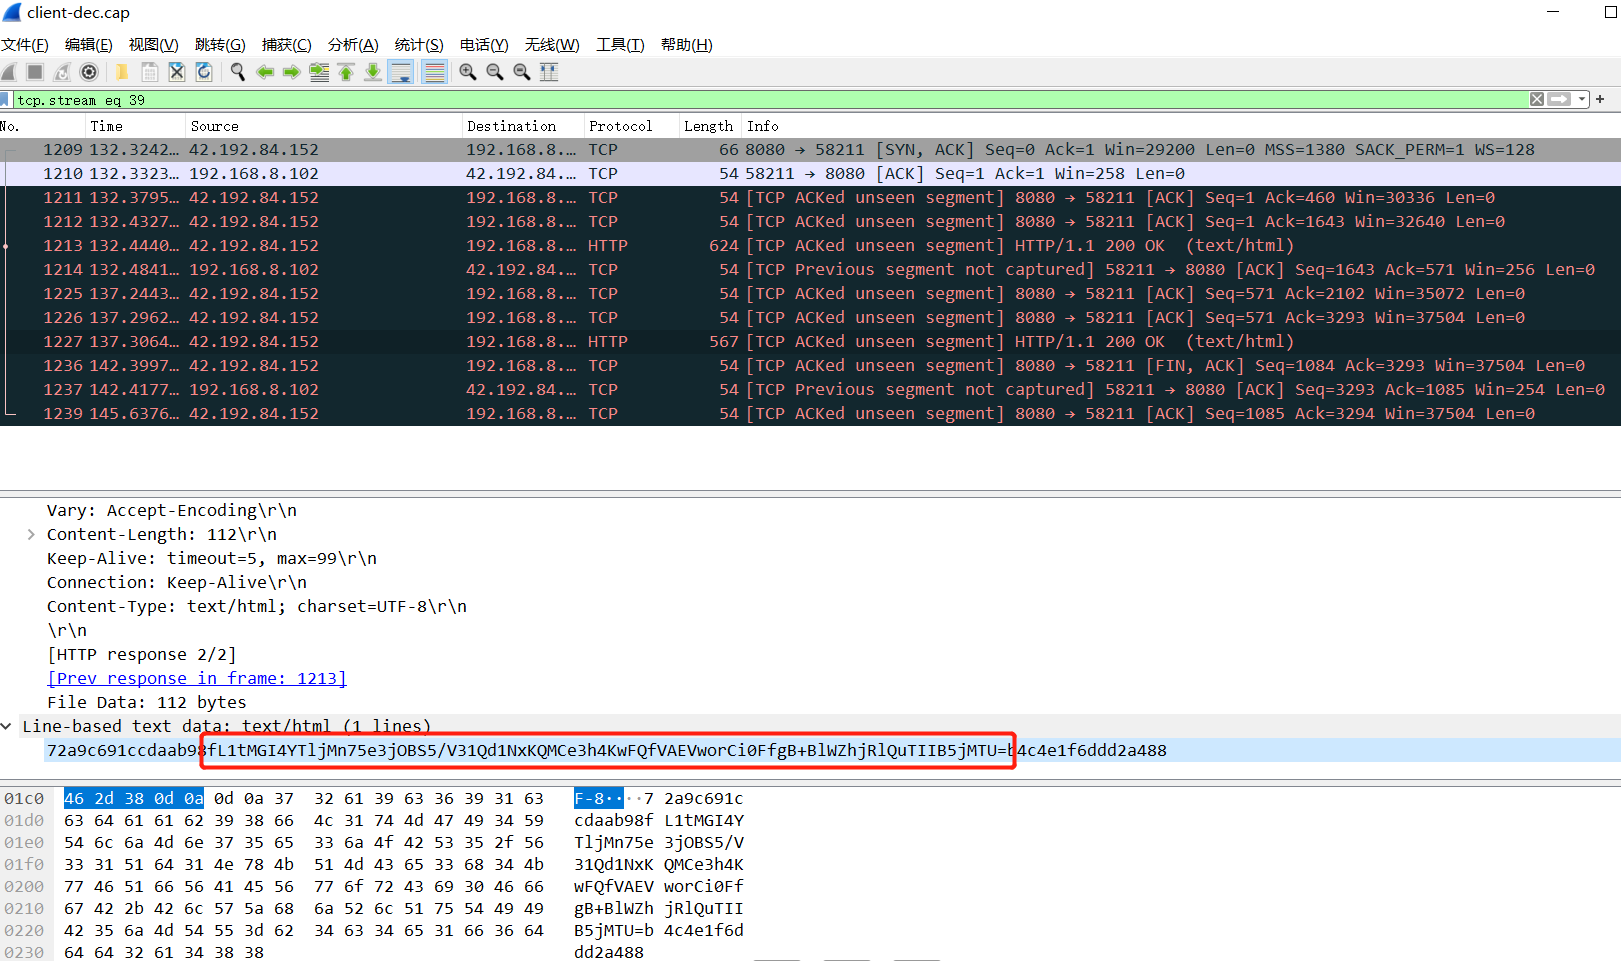This screenshot has height=961, width=1621.
Task: Select packet 1236 FIN, ACK row
Action: [810, 366]
